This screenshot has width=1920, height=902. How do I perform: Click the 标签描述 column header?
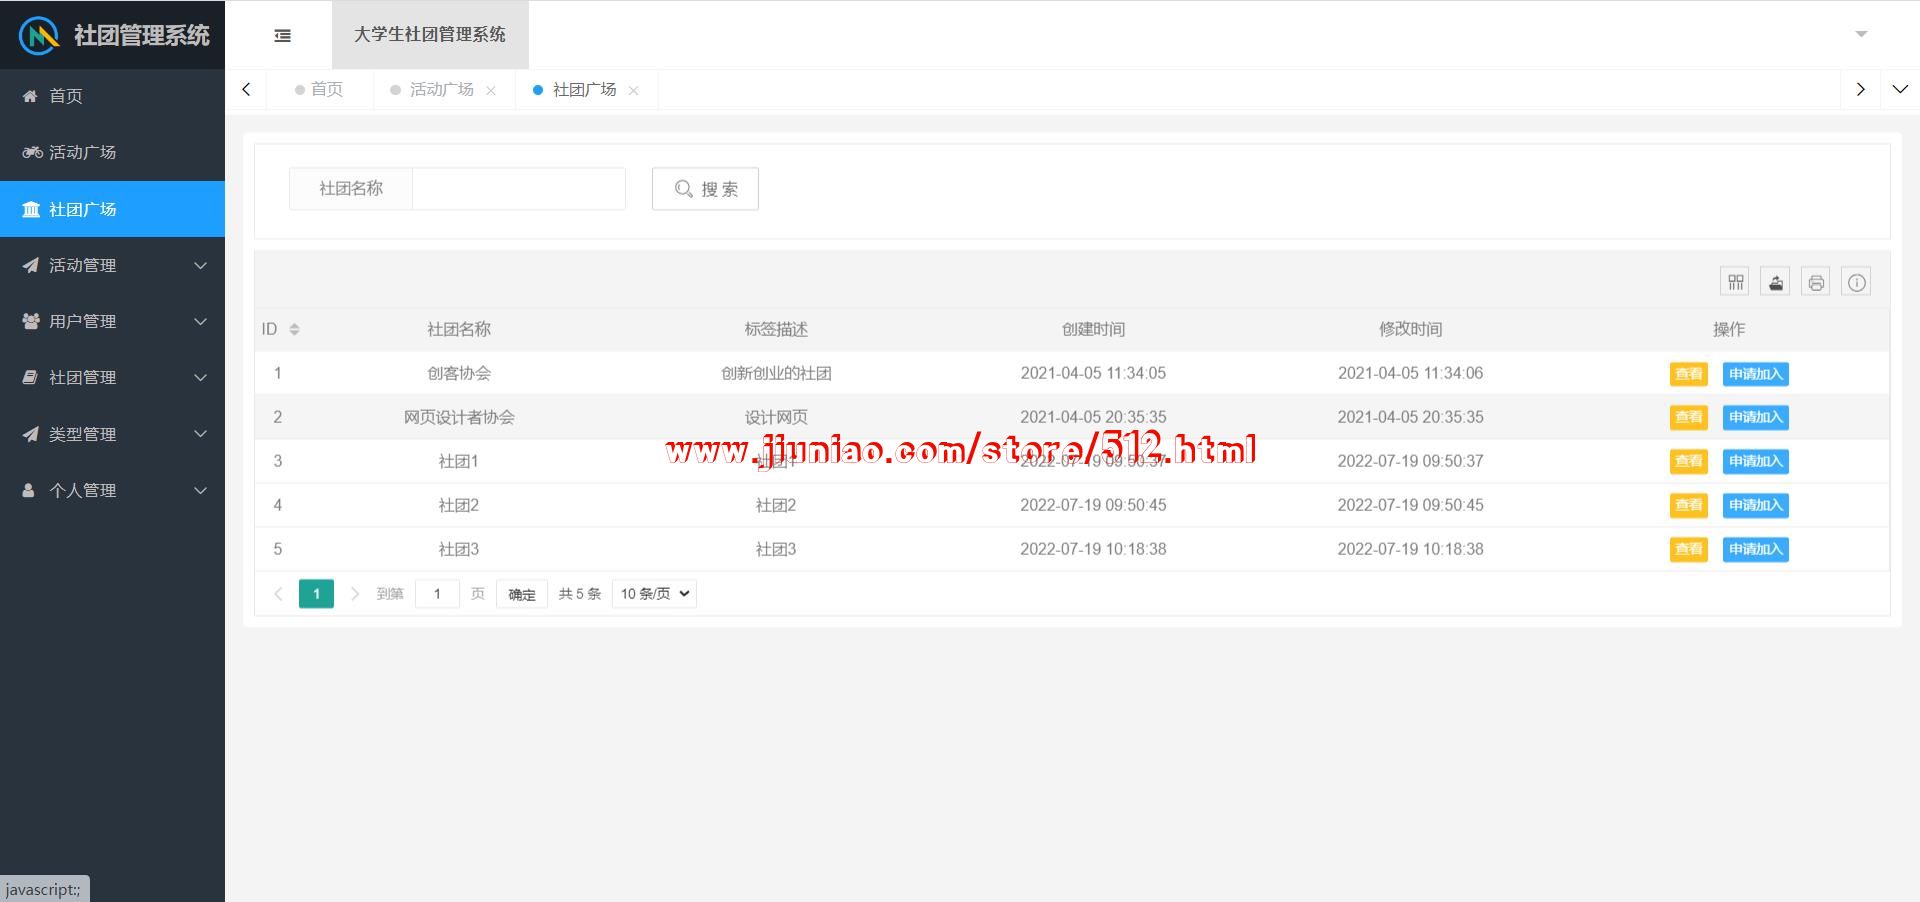776,329
